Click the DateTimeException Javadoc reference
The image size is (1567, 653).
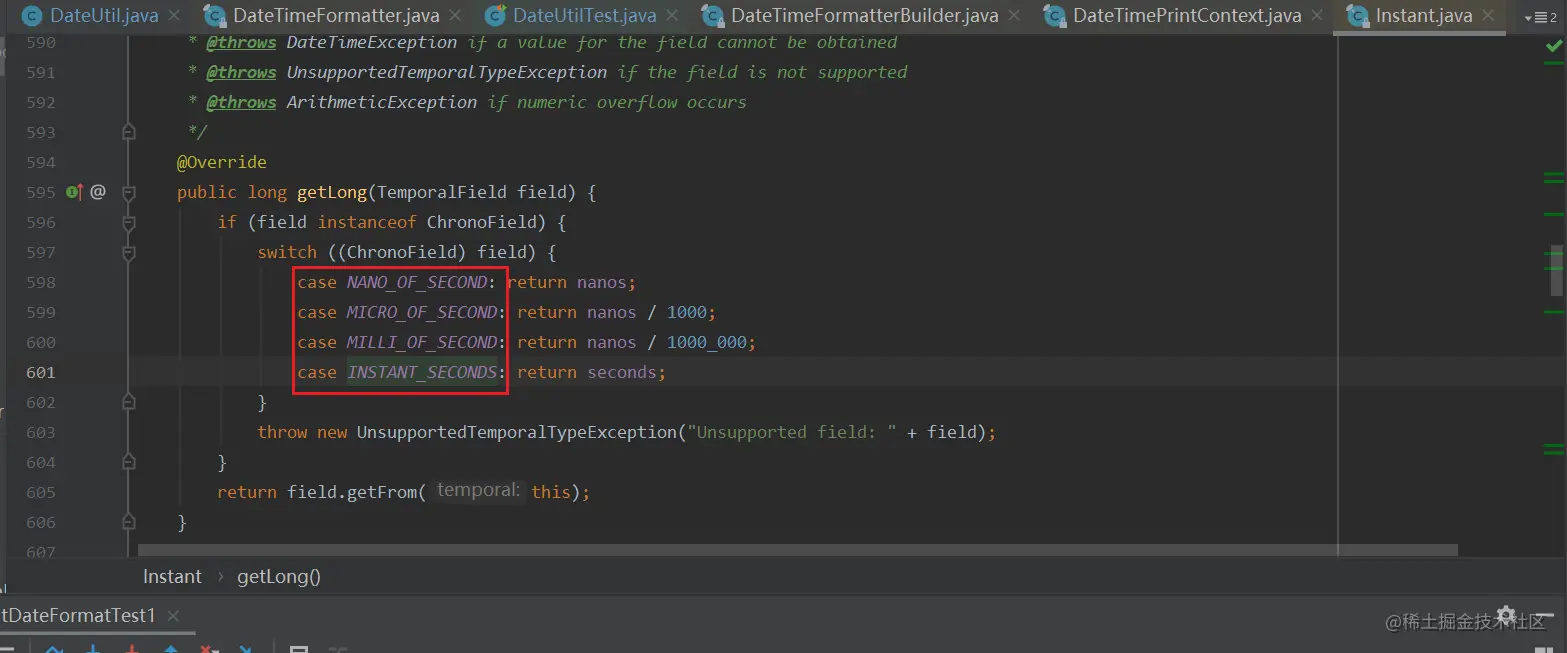(x=371, y=42)
